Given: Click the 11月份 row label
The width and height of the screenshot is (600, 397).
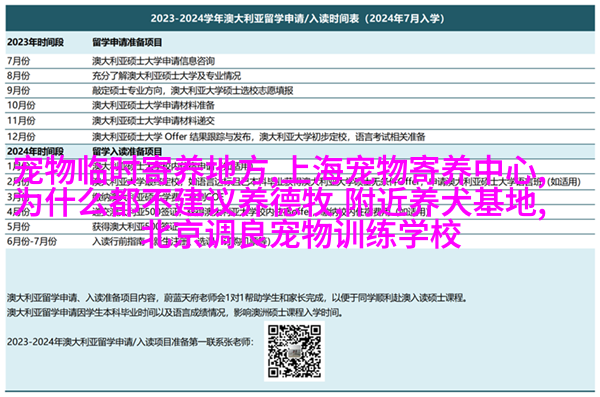Looking at the screenshot, I should tap(21, 121).
